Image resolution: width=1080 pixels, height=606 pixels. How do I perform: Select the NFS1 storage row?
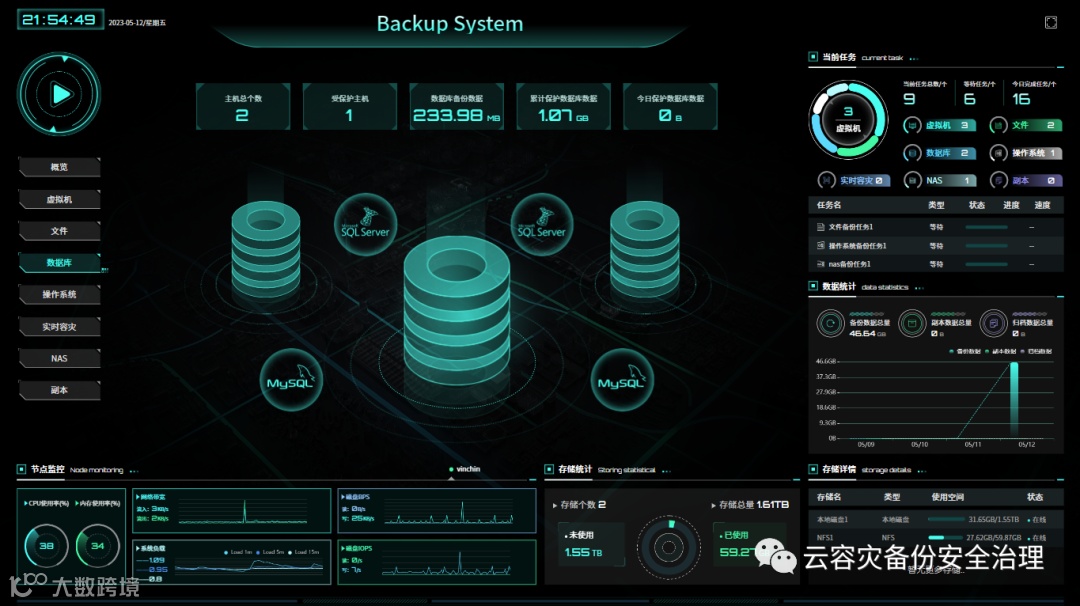pos(935,538)
